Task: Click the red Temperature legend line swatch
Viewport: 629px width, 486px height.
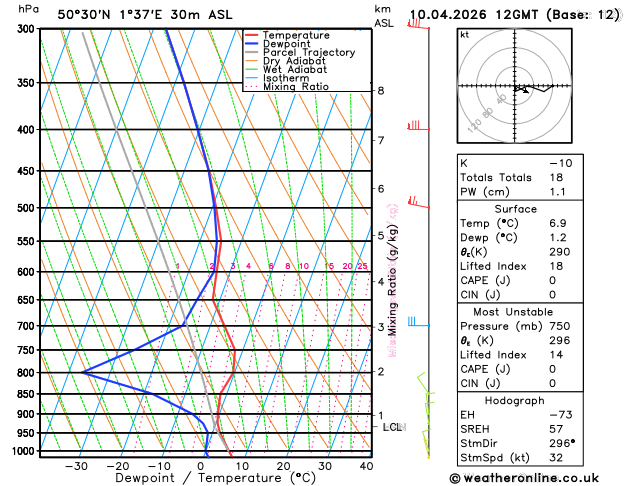Action: pyautogui.click(x=252, y=35)
